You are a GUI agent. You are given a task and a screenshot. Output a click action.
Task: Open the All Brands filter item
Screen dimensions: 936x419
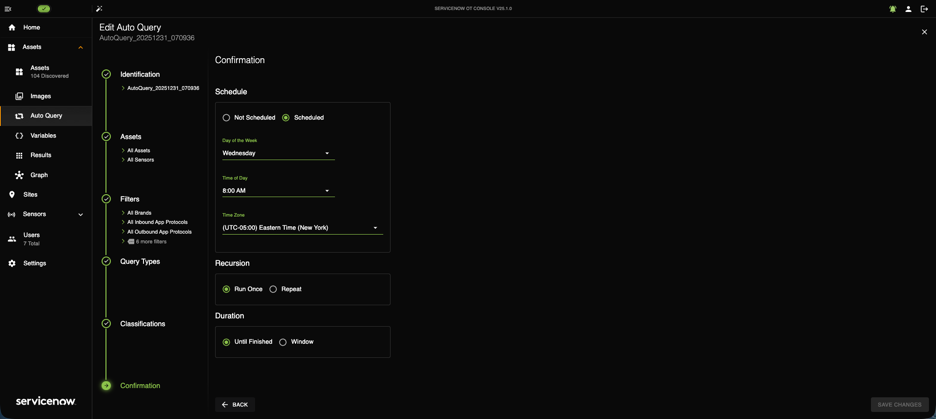[136, 212]
